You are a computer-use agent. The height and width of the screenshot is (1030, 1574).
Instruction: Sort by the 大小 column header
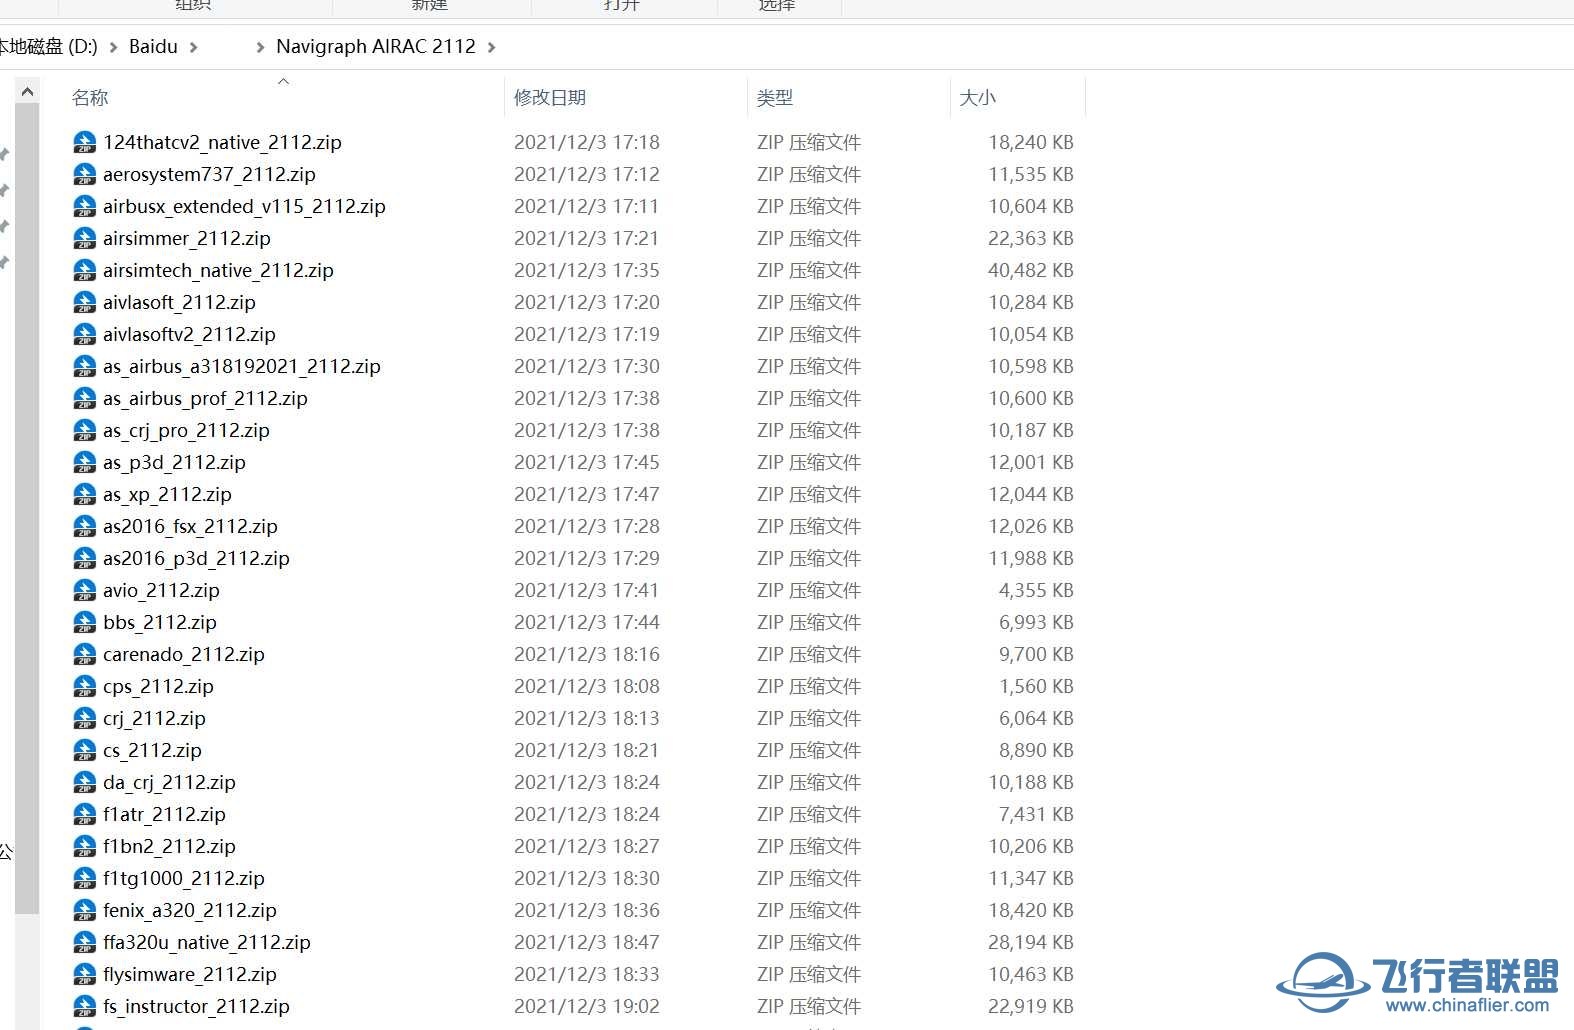click(977, 98)
